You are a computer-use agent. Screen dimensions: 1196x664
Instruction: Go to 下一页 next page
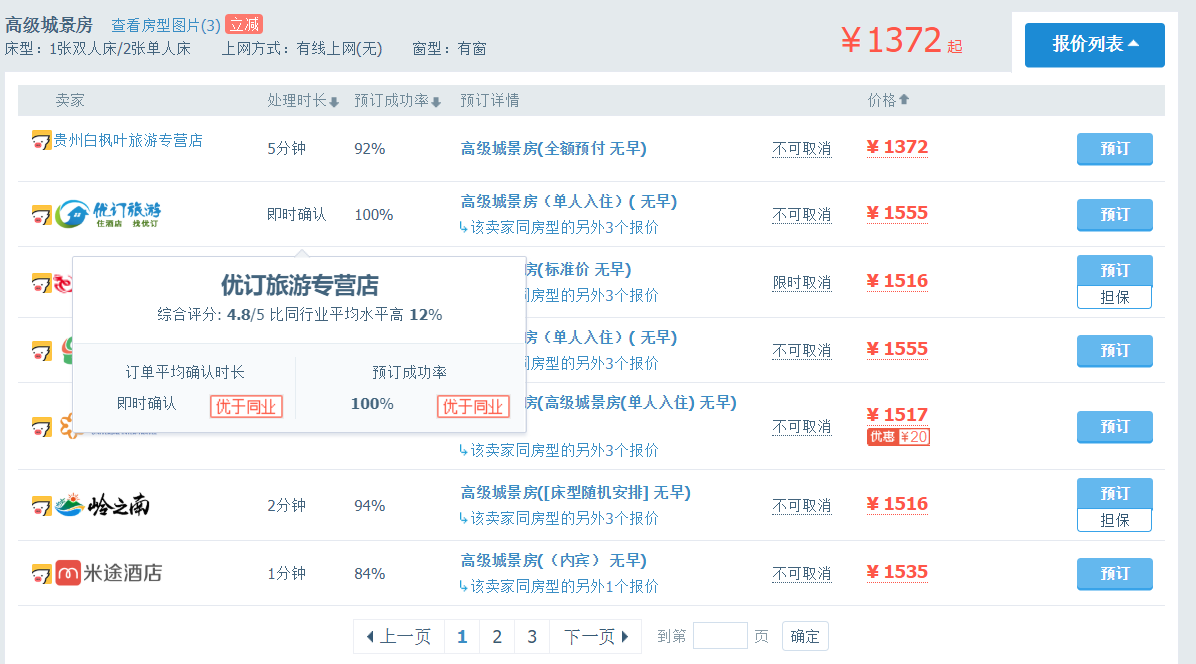click(x=595, y=637)
